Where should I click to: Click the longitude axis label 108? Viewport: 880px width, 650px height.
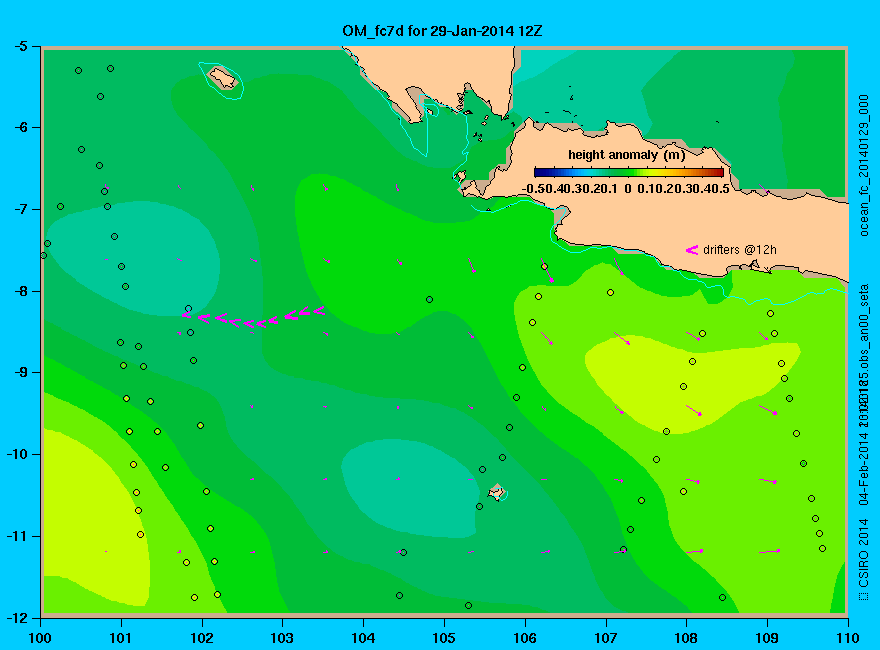pos(686,638)
